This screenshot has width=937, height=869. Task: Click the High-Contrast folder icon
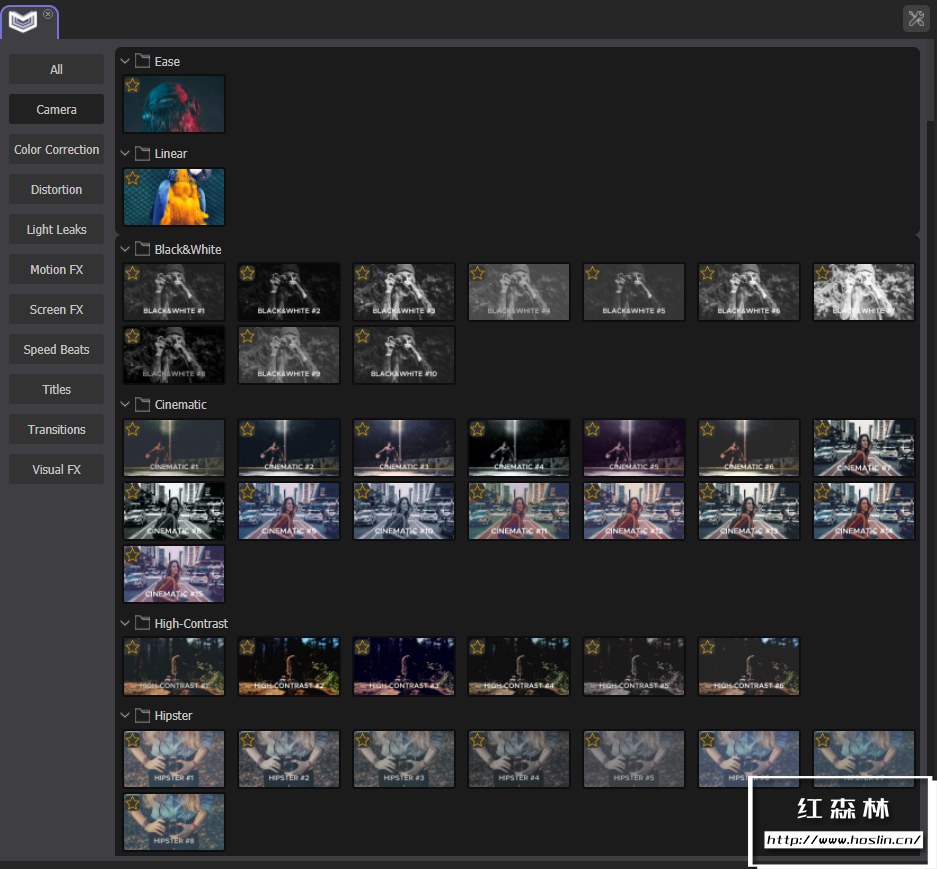(x=142, y=623)
